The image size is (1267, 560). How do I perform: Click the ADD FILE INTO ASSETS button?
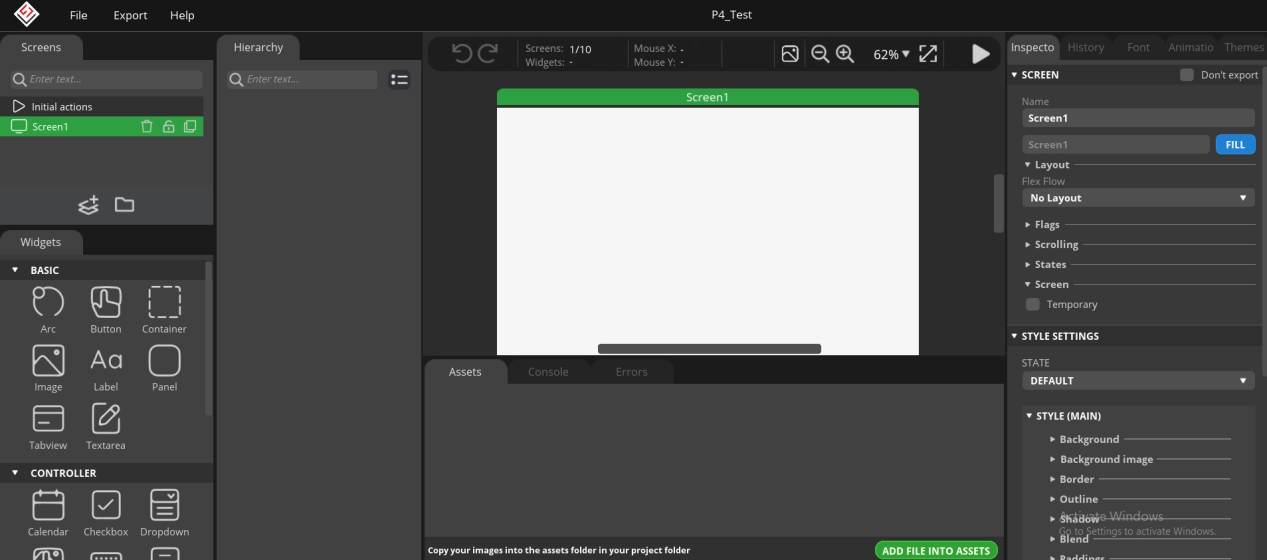tap(936, 550)
